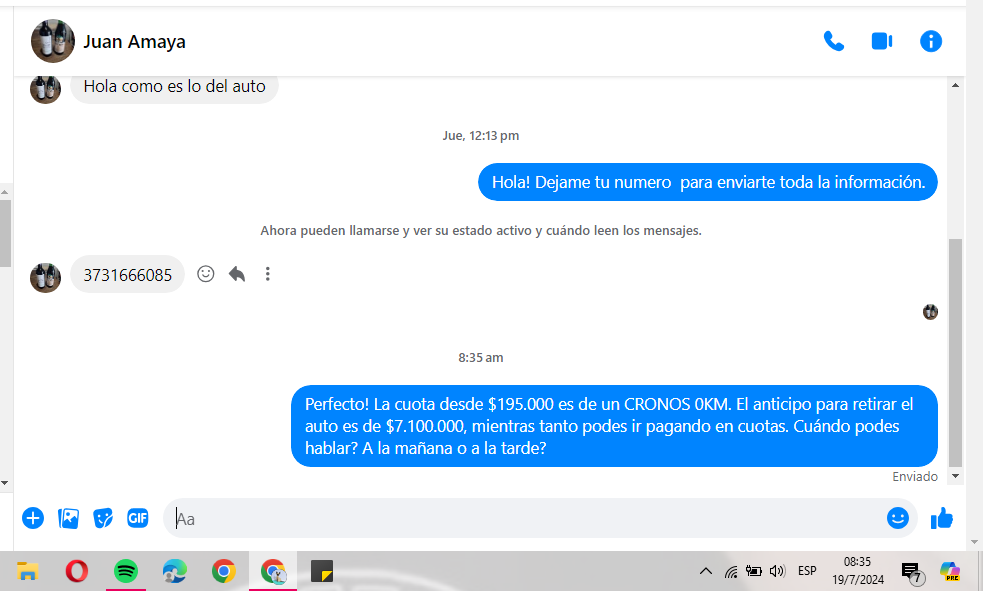The height and width of the screenshot is (591, 983).
Task: Open Google Chrome from taskbar
Action: tap(224, 571)
